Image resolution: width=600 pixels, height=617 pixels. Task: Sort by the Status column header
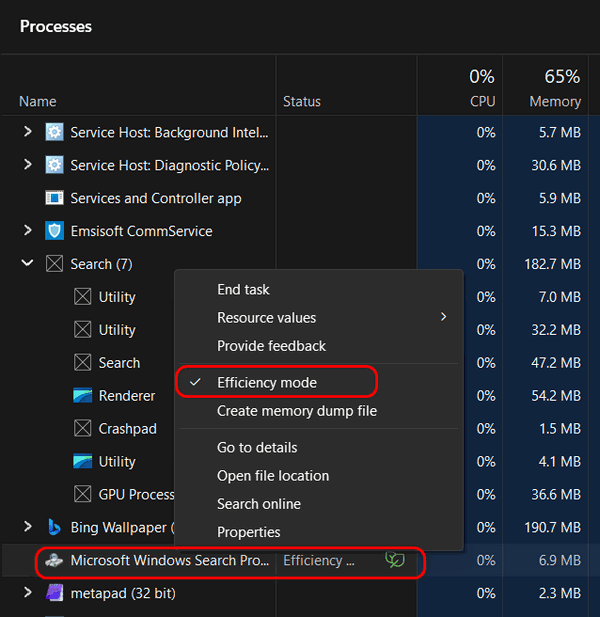[302, 102]
